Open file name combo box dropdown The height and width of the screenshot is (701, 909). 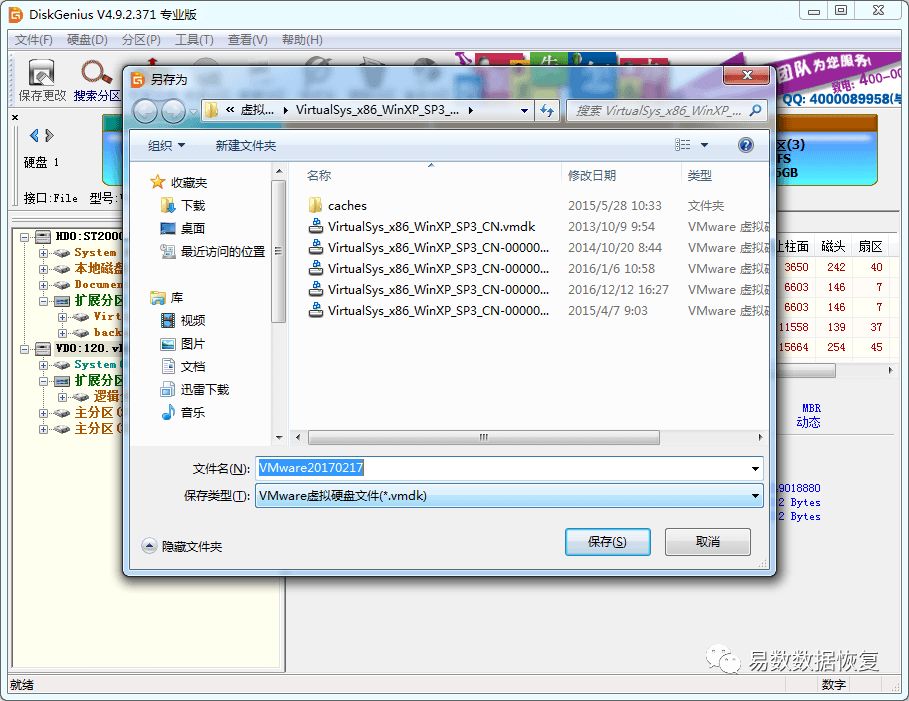click(755, 468)
